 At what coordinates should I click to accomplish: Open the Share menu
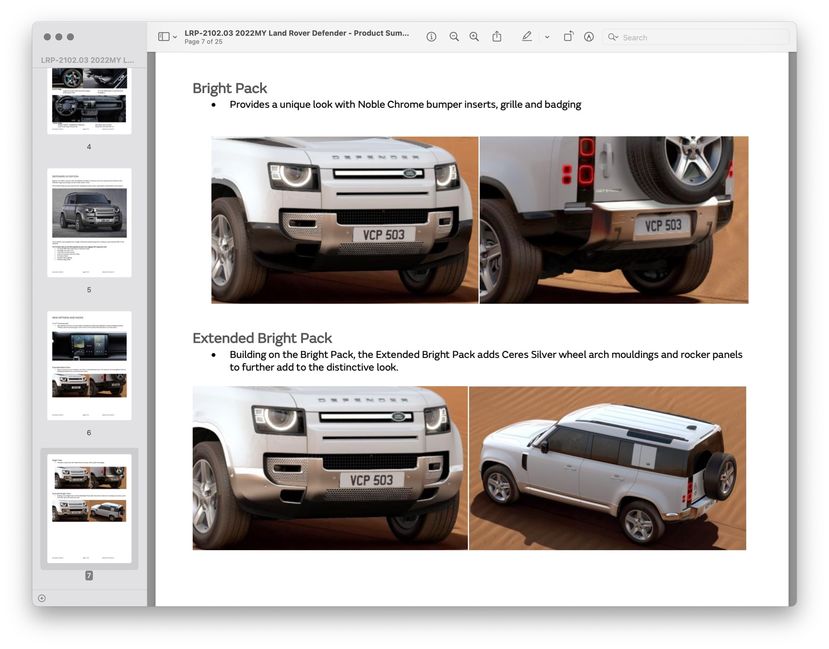click(x=497, y=36)
